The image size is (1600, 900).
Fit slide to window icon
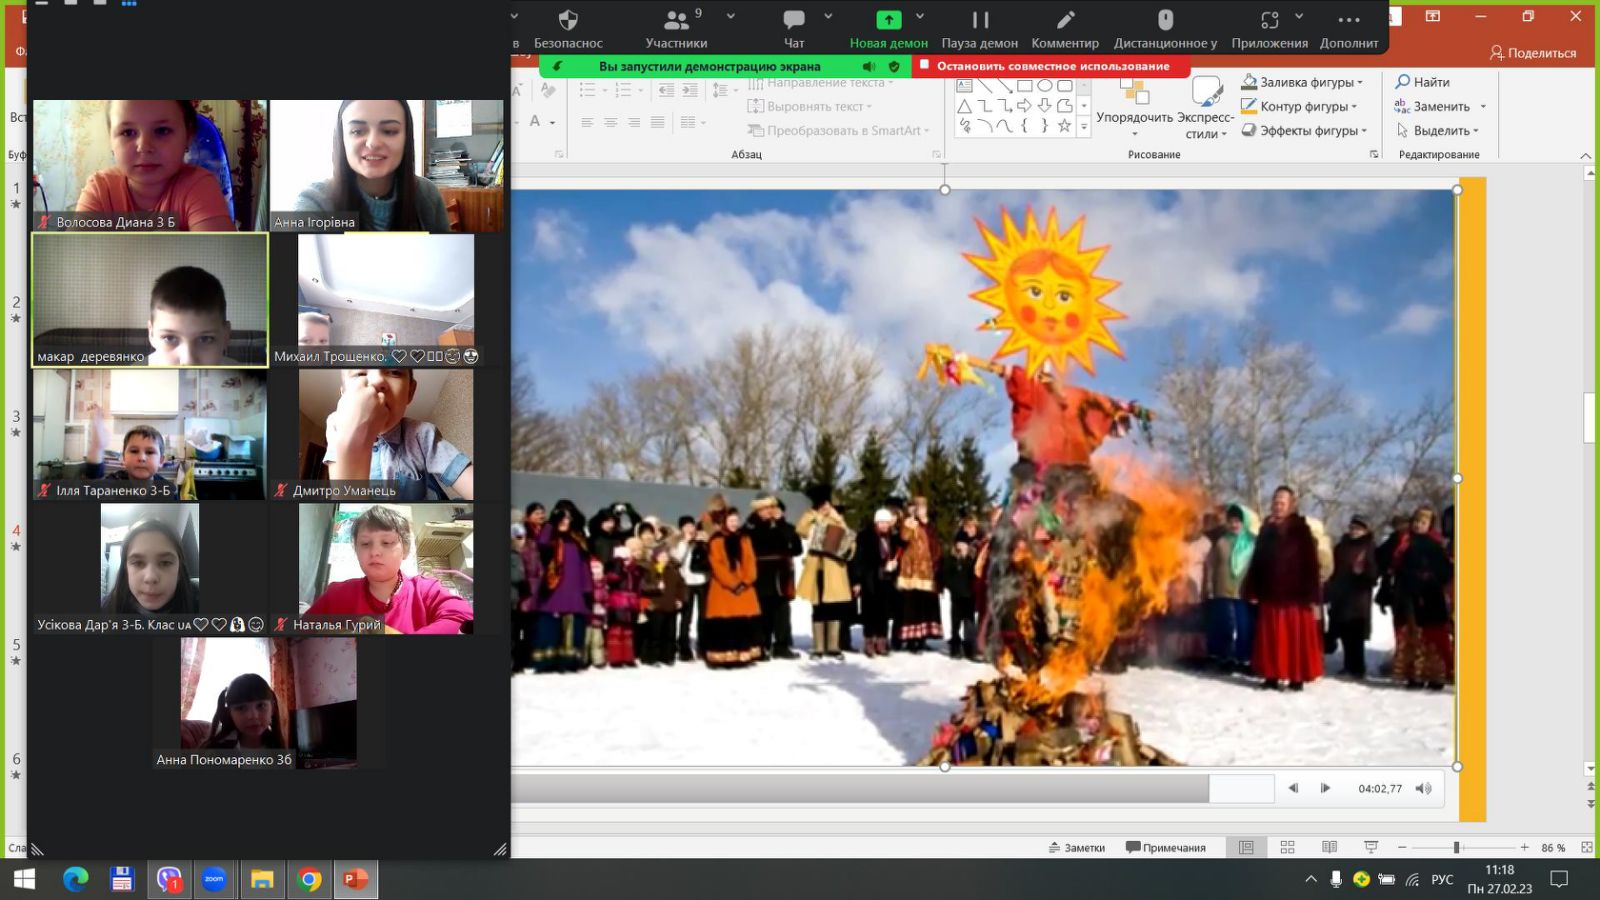1587,847
